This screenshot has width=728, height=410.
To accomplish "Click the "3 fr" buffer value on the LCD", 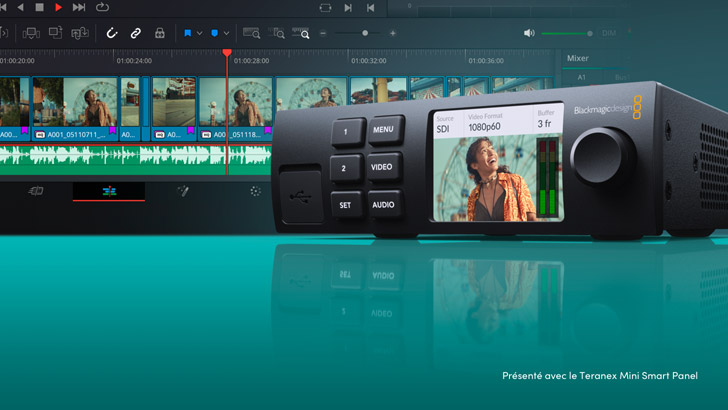I will [x=544, y=124].
